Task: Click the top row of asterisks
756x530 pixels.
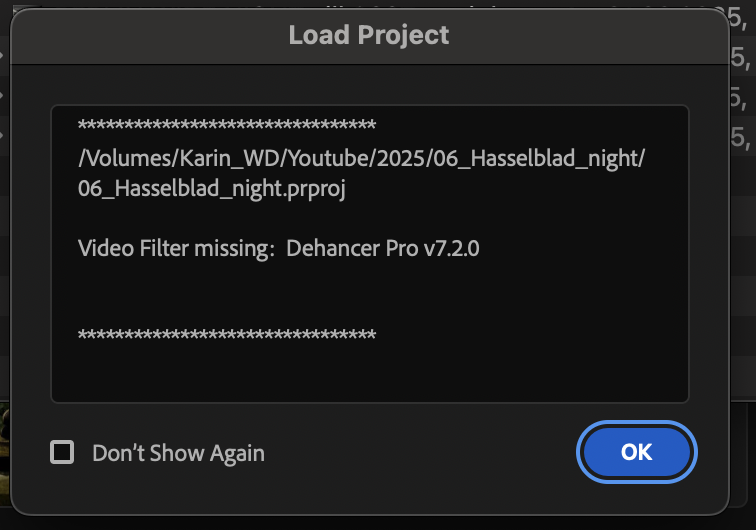Action: coord(226,127)
